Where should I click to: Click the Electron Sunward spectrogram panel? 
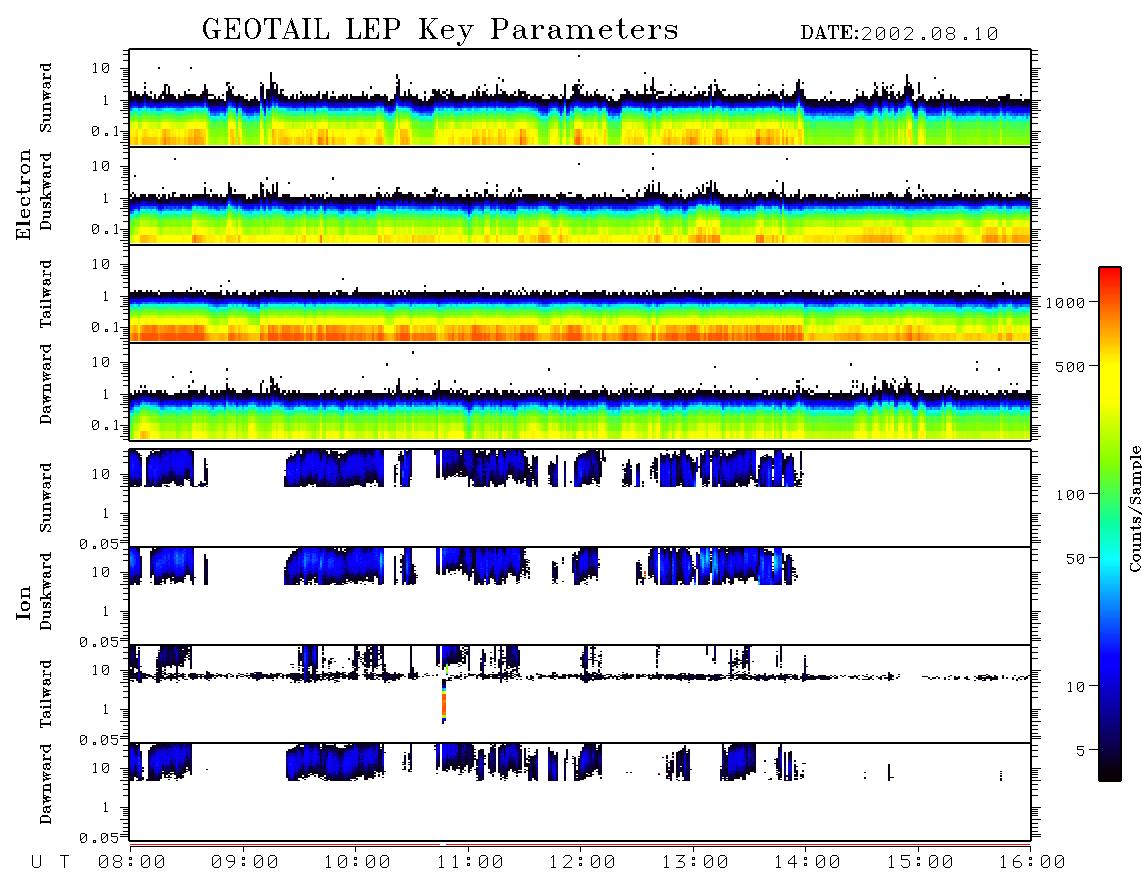coord(580,98)
